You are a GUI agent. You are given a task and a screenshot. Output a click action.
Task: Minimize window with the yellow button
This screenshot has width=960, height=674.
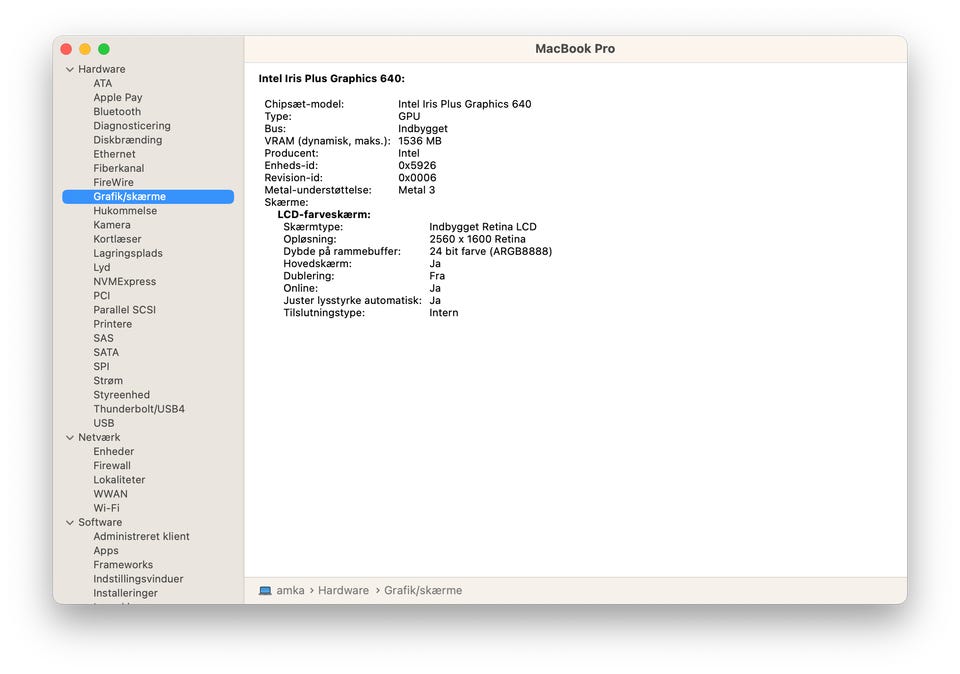pos(85,49)
